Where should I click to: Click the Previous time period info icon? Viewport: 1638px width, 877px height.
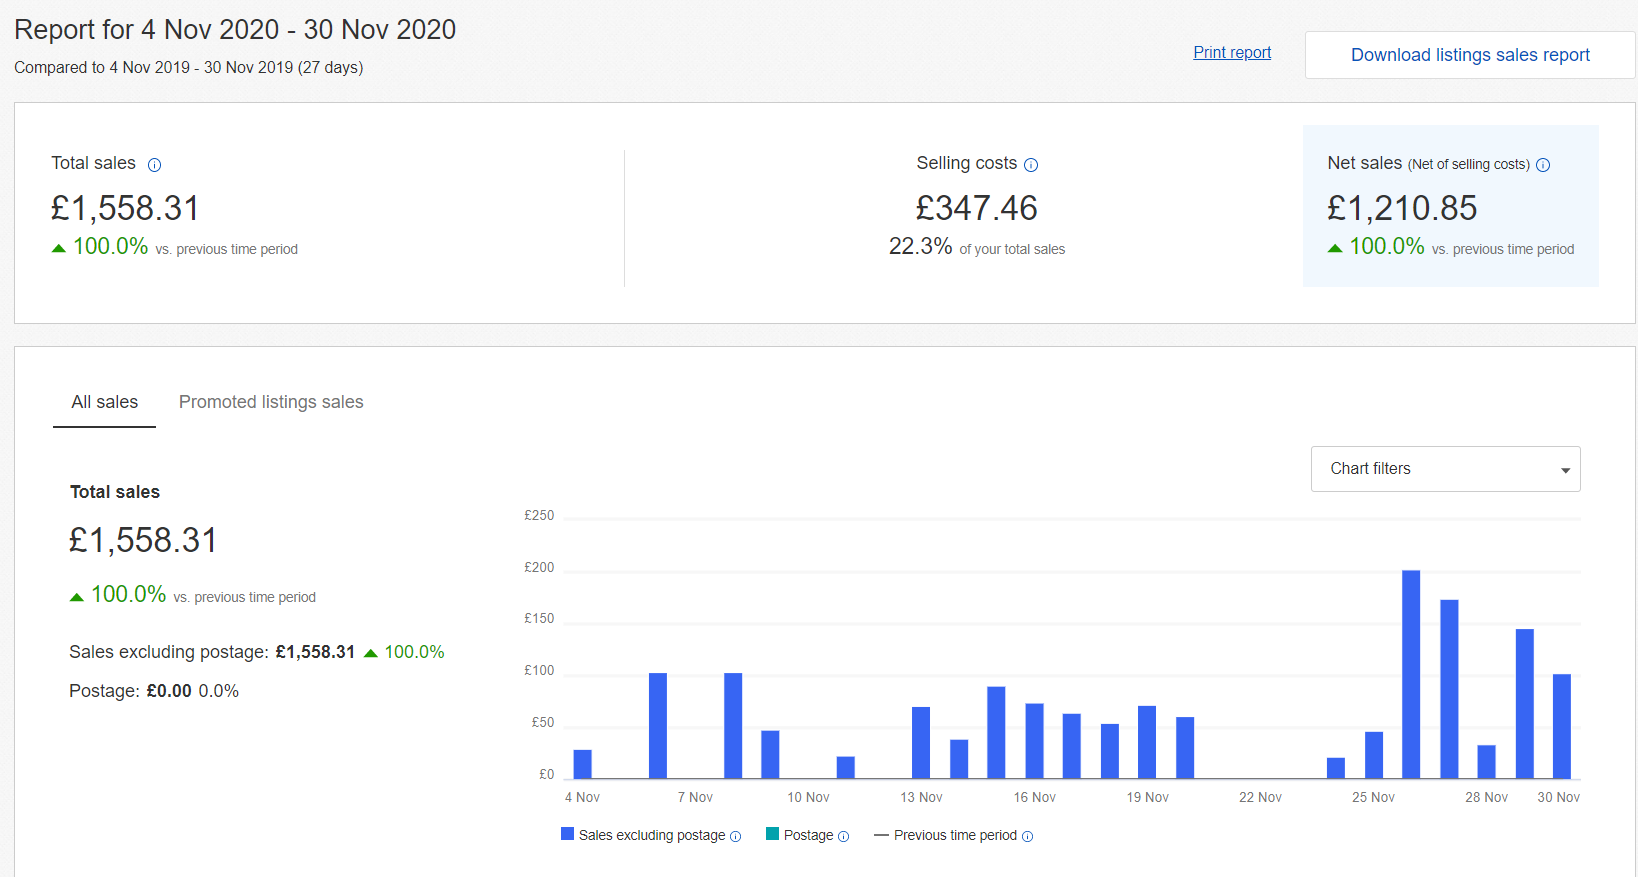pyautogui.click(x=1027, y=837)
